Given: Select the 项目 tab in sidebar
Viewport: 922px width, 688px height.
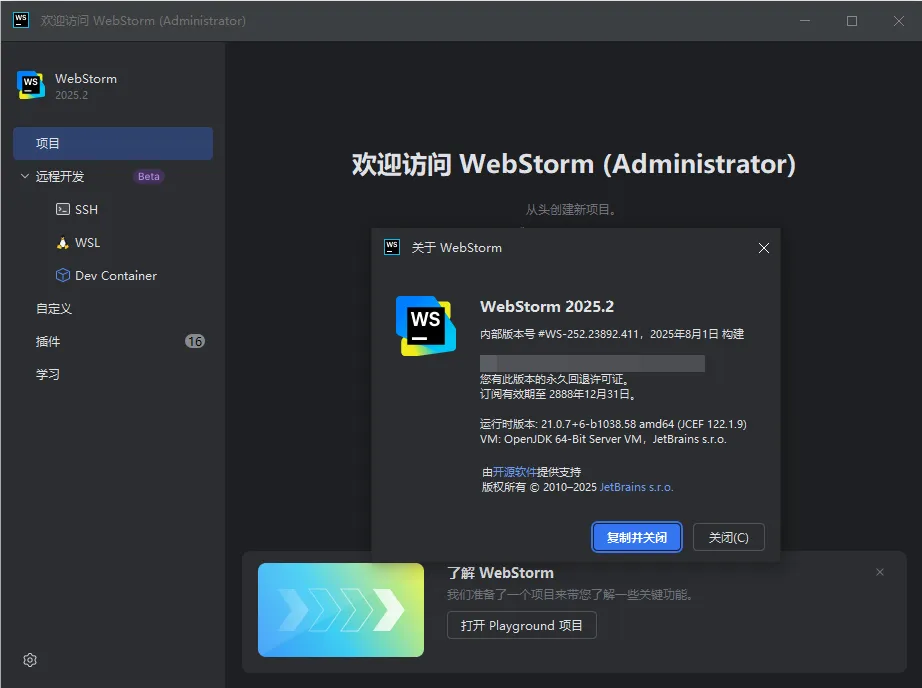Looking at the screenshot, I should 112,144.
